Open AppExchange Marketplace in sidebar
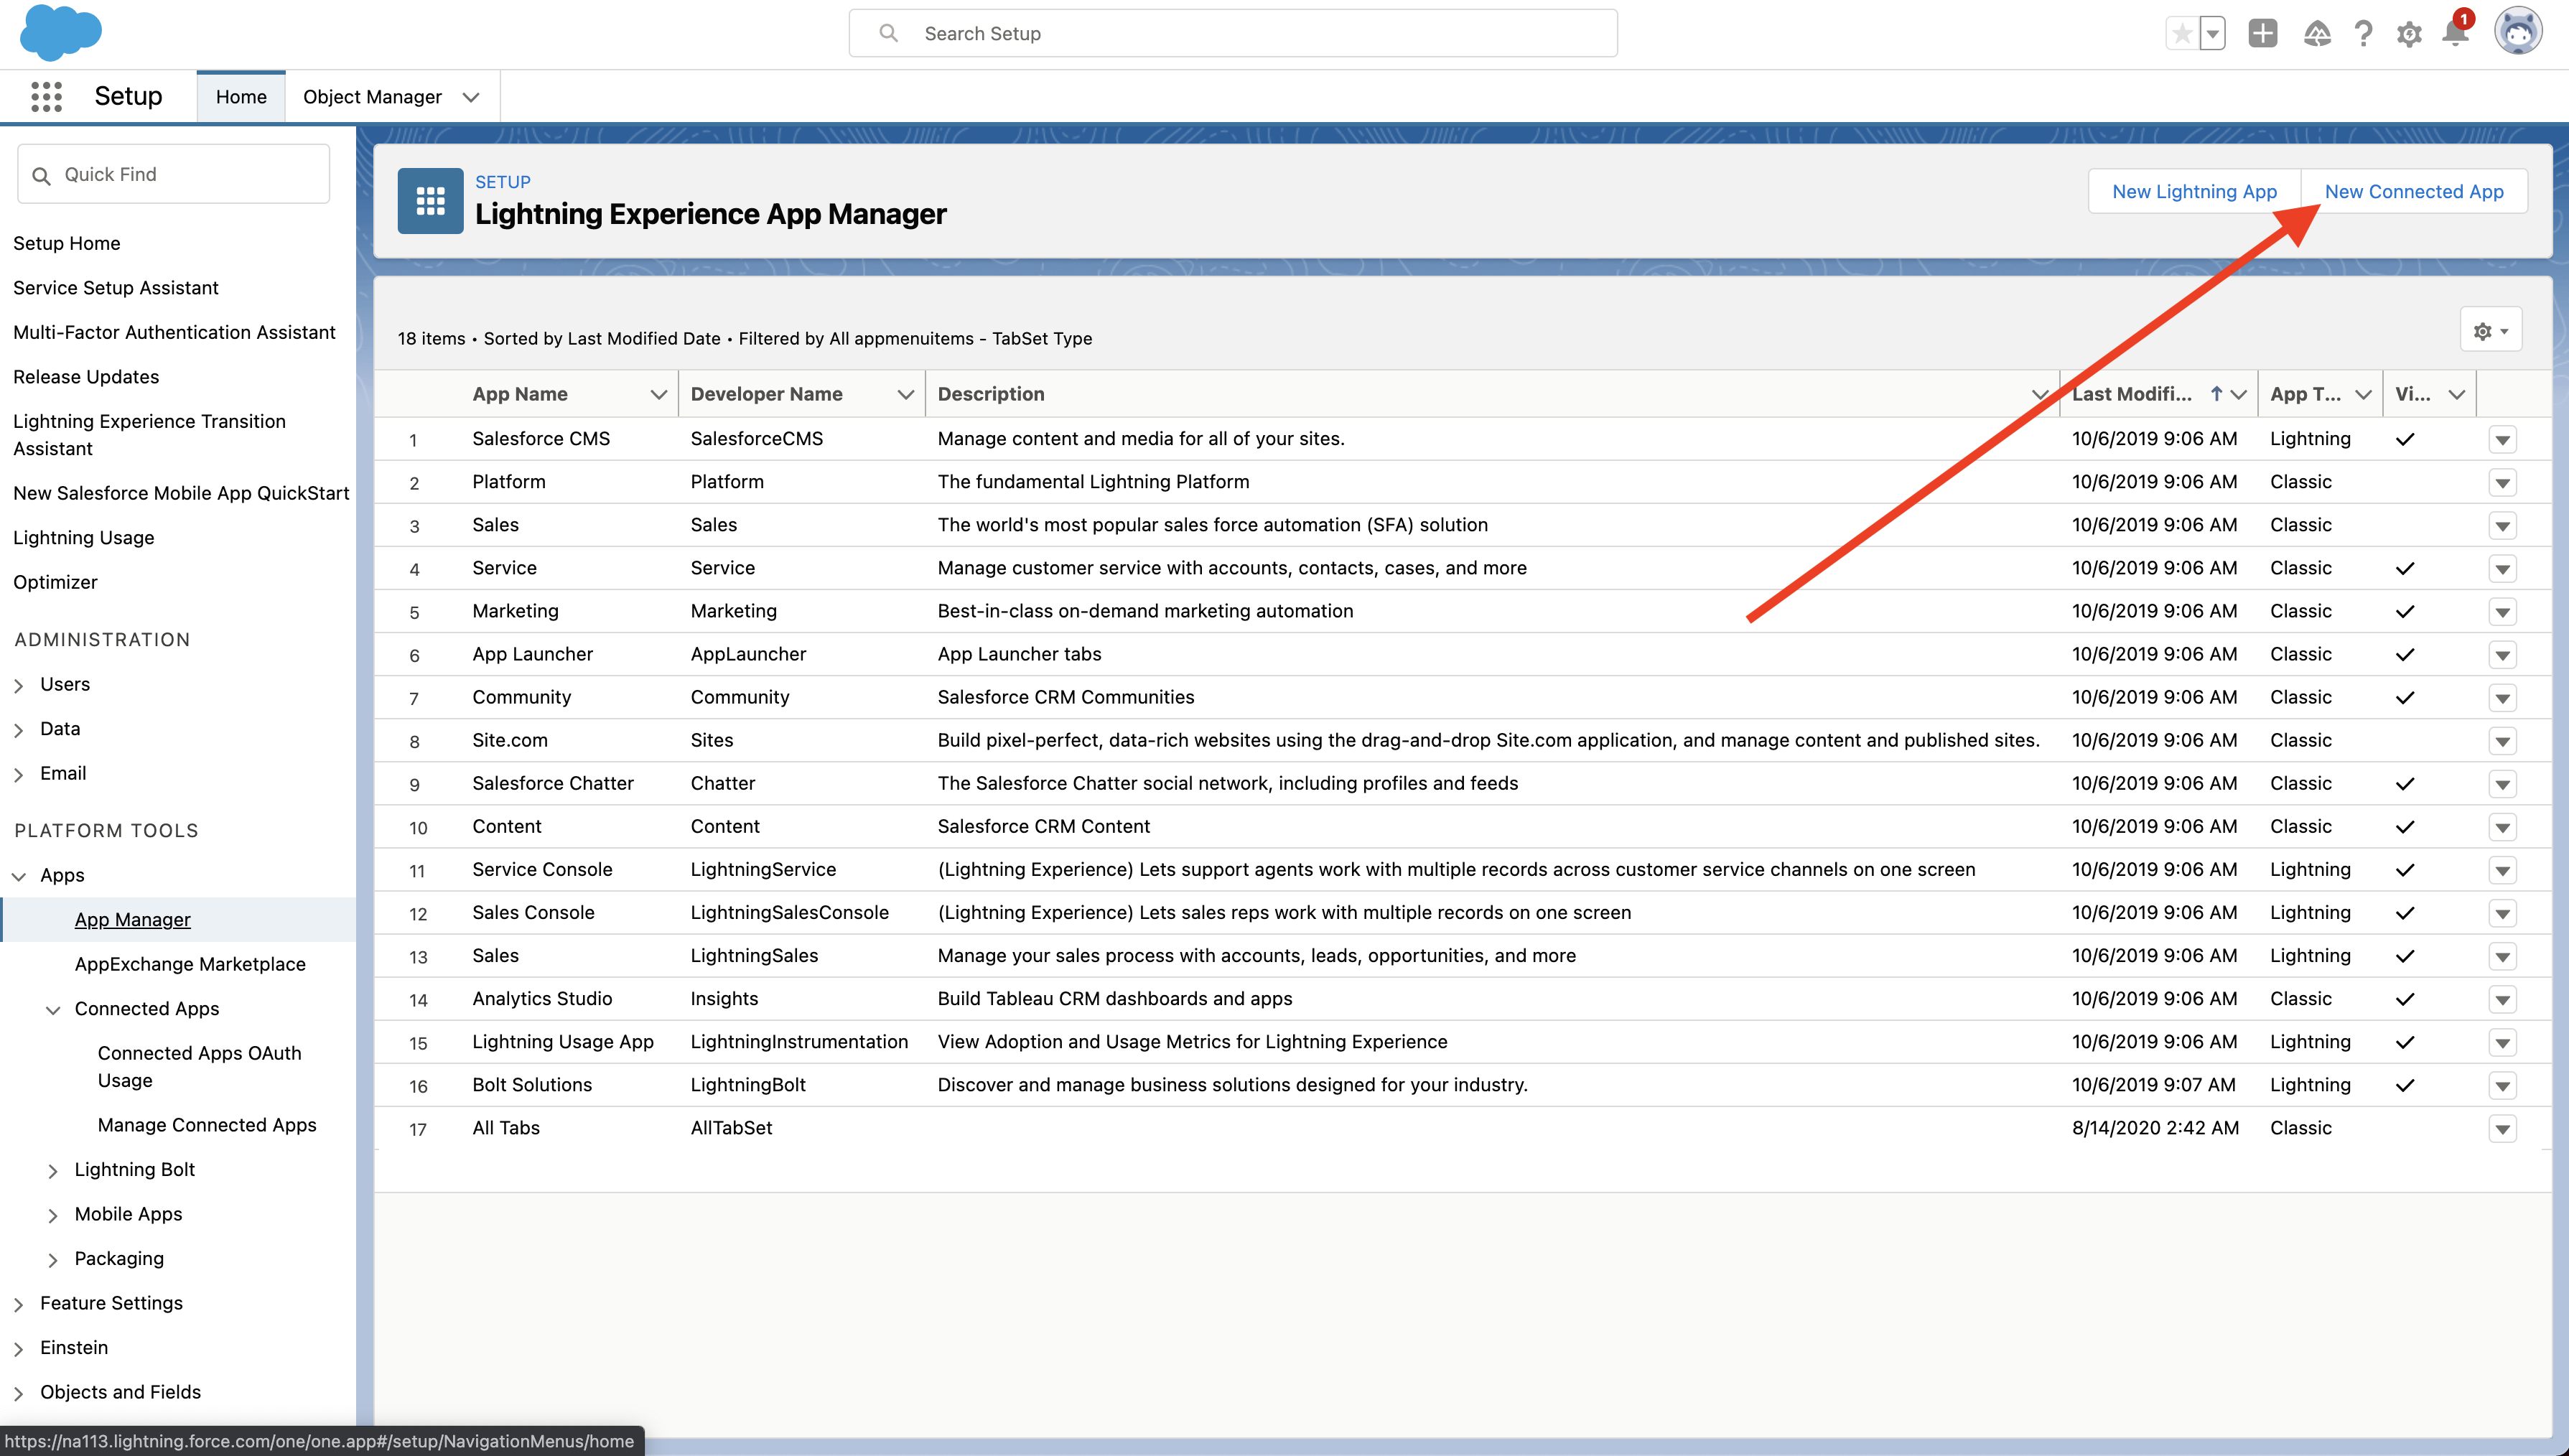The width and height of the screenshot is (2569, 1456). coord(190,964)
